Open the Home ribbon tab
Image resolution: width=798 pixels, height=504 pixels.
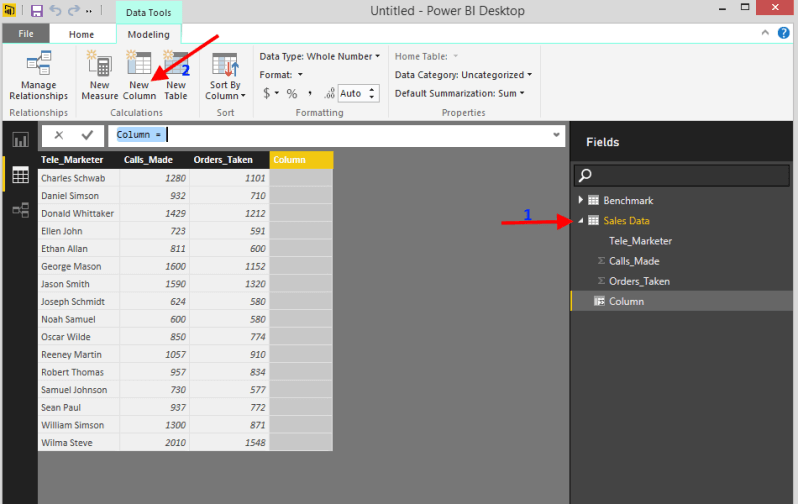81,34
